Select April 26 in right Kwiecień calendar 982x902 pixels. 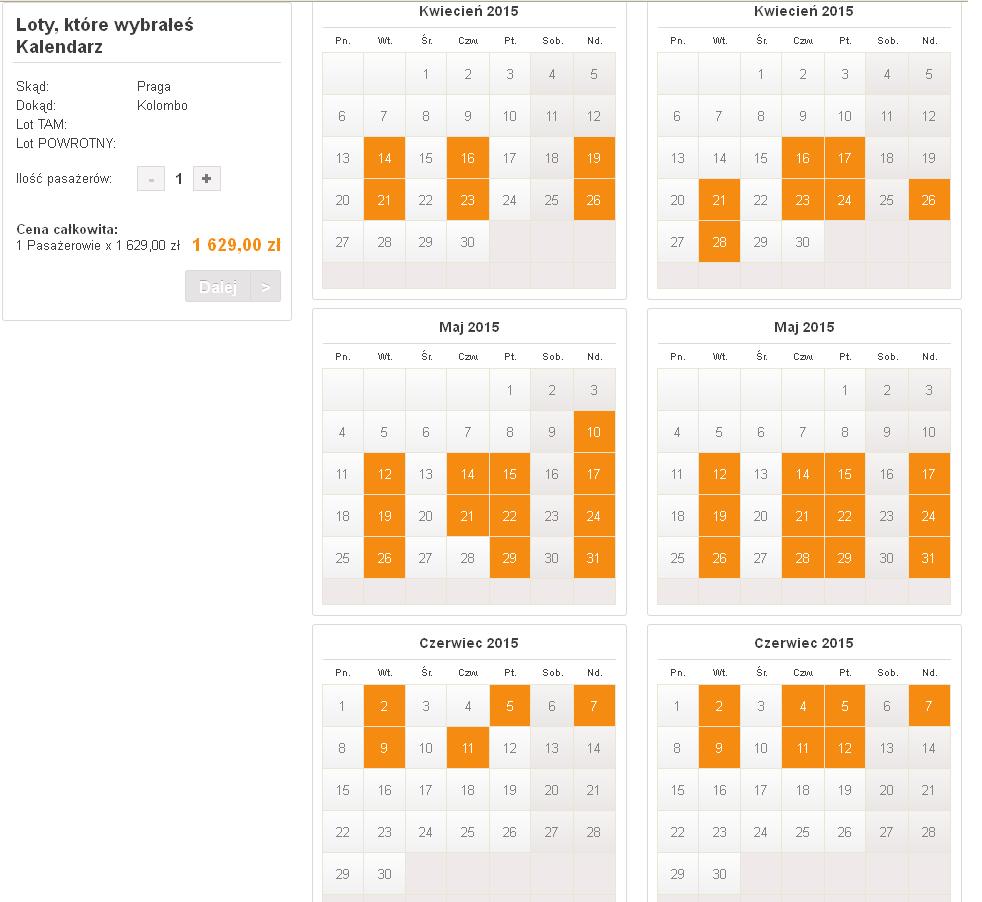pos(929,200)
